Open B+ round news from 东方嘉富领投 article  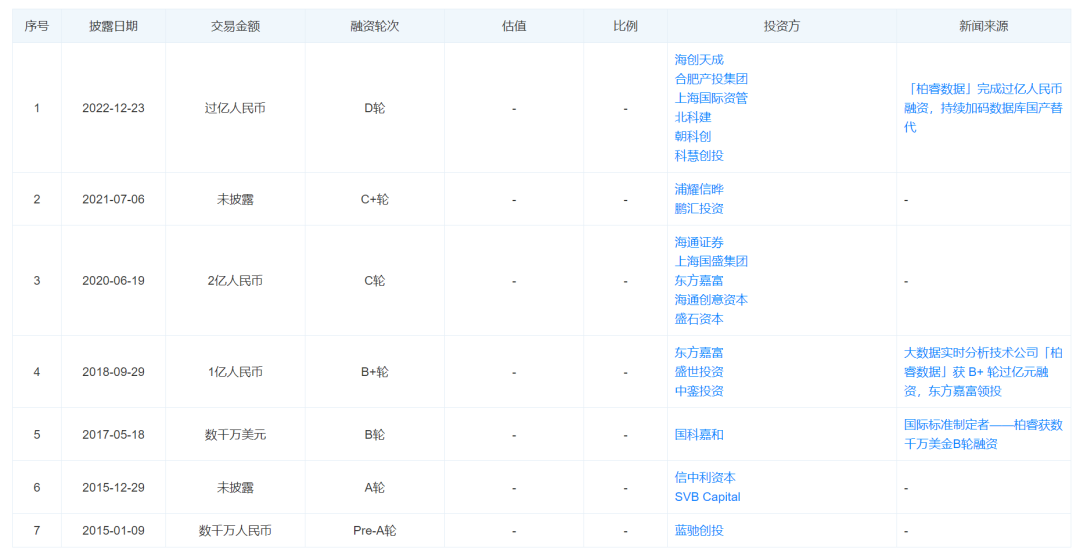[x=983, y=372]
